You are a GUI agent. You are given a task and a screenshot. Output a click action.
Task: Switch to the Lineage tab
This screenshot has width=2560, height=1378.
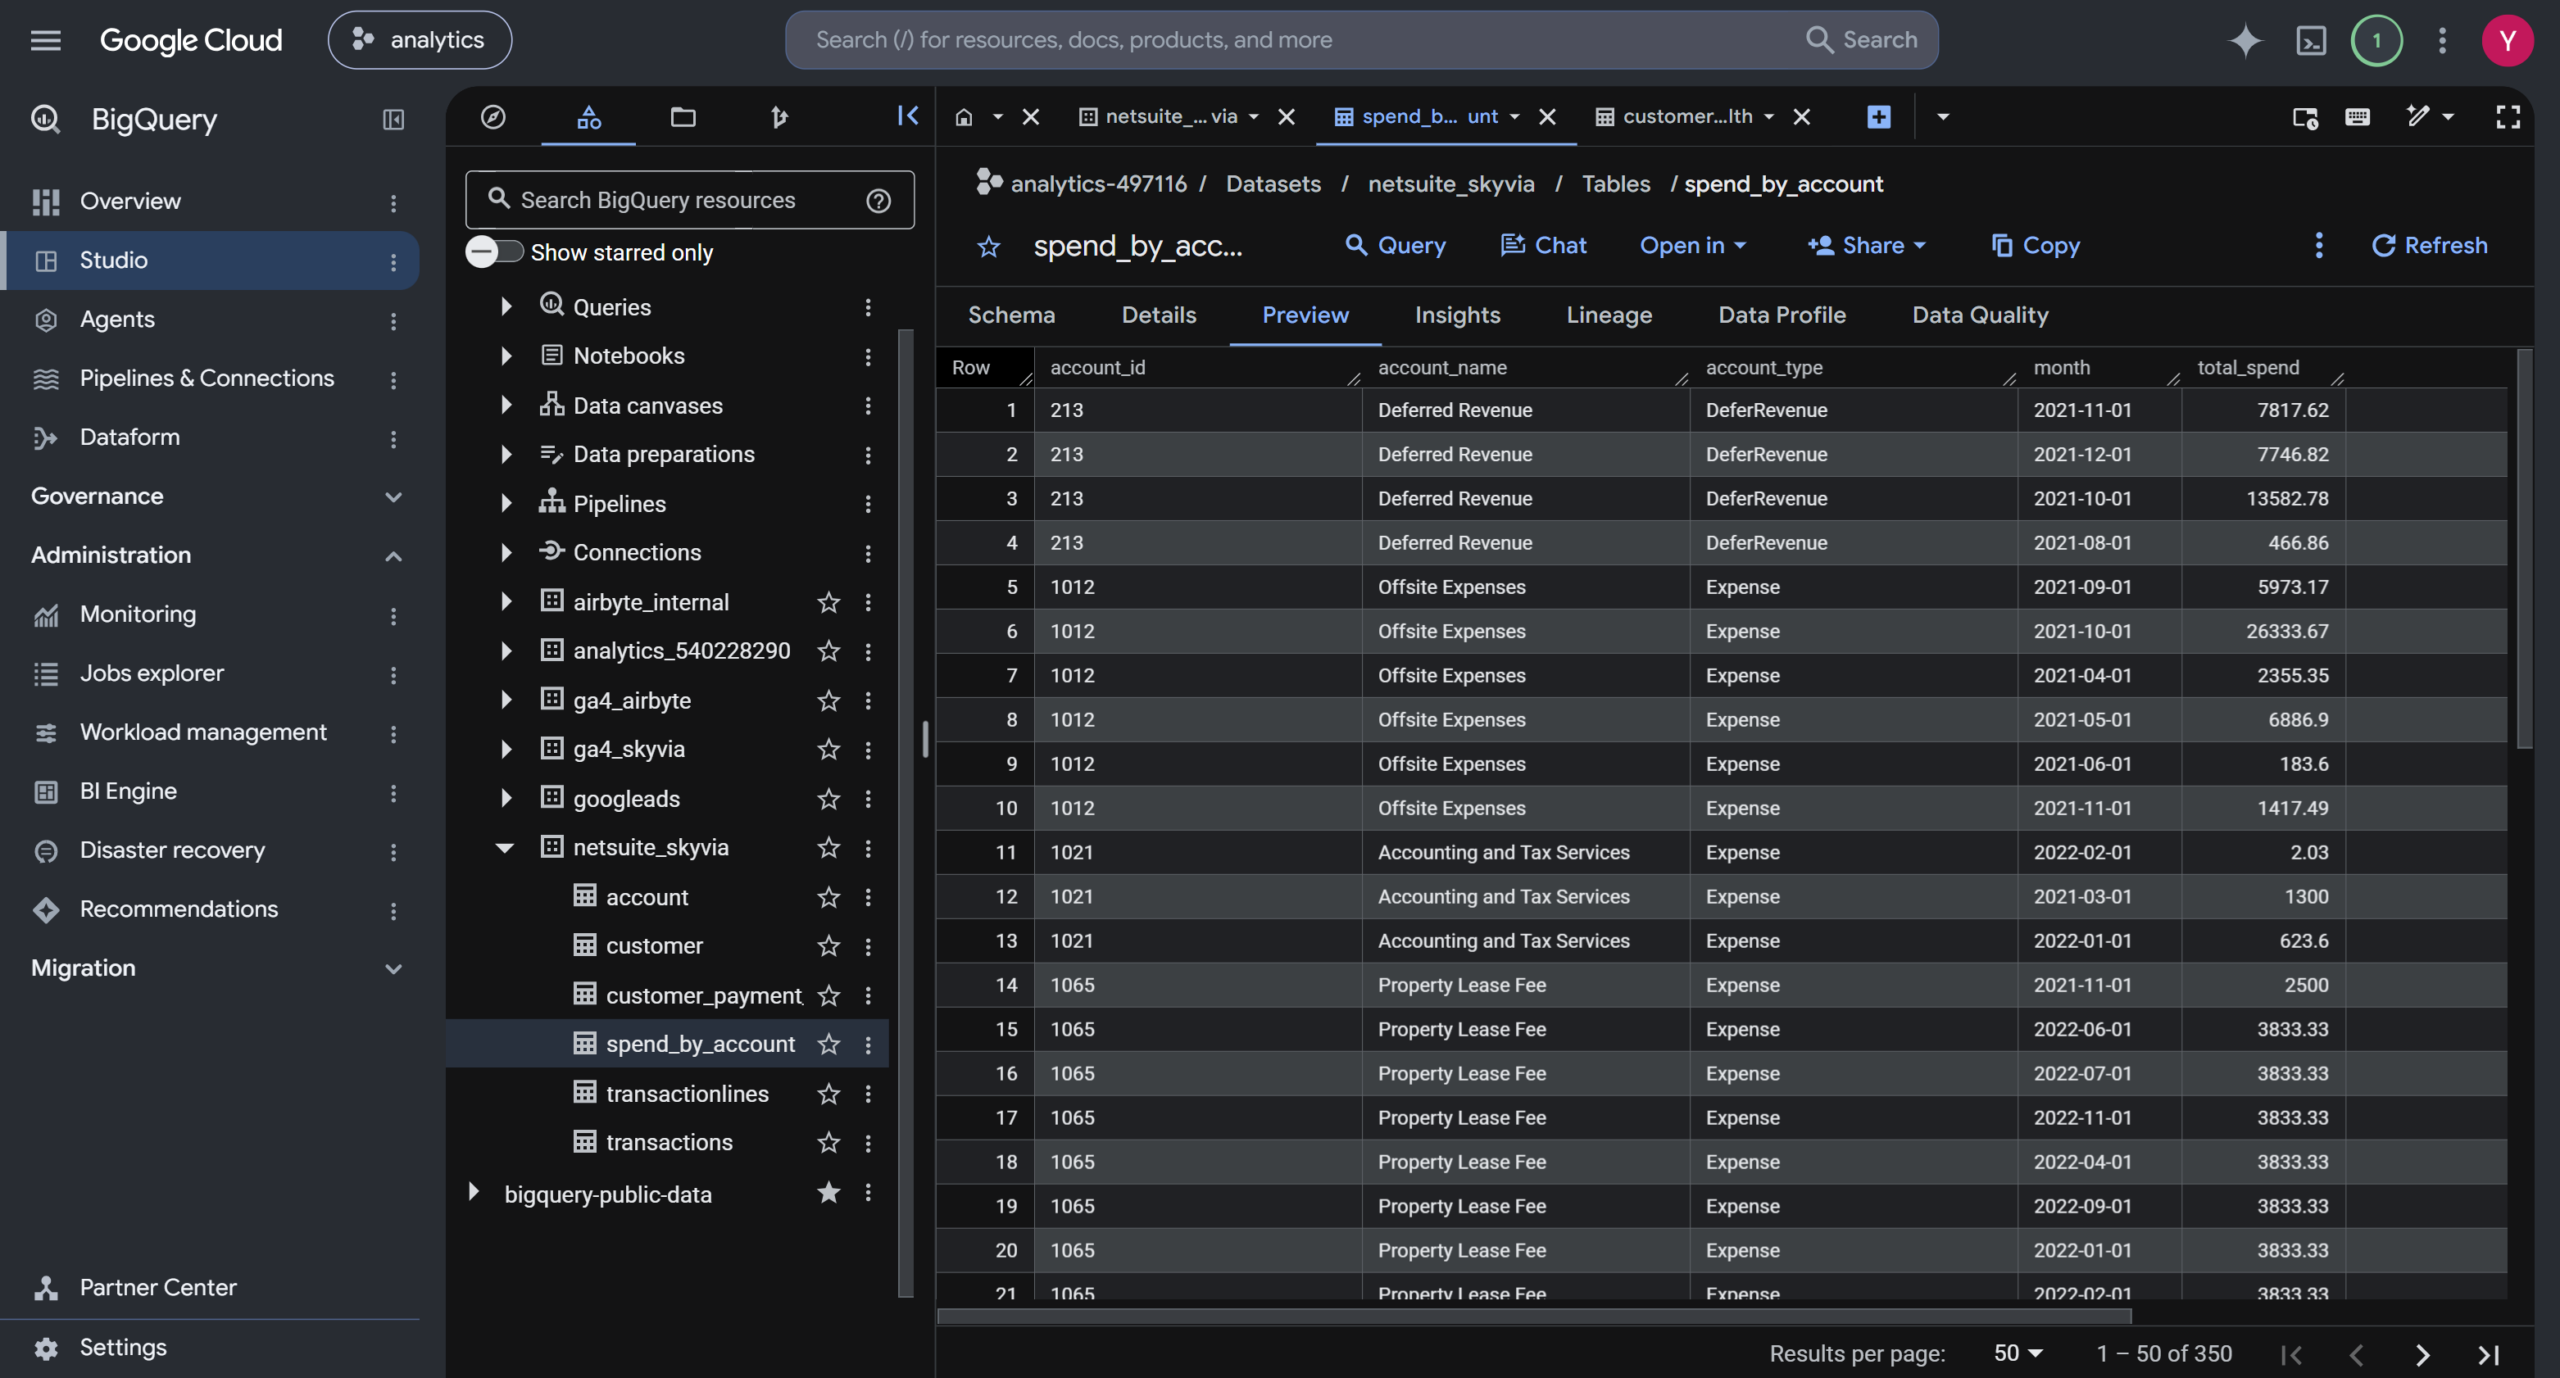pos(1608,315)
